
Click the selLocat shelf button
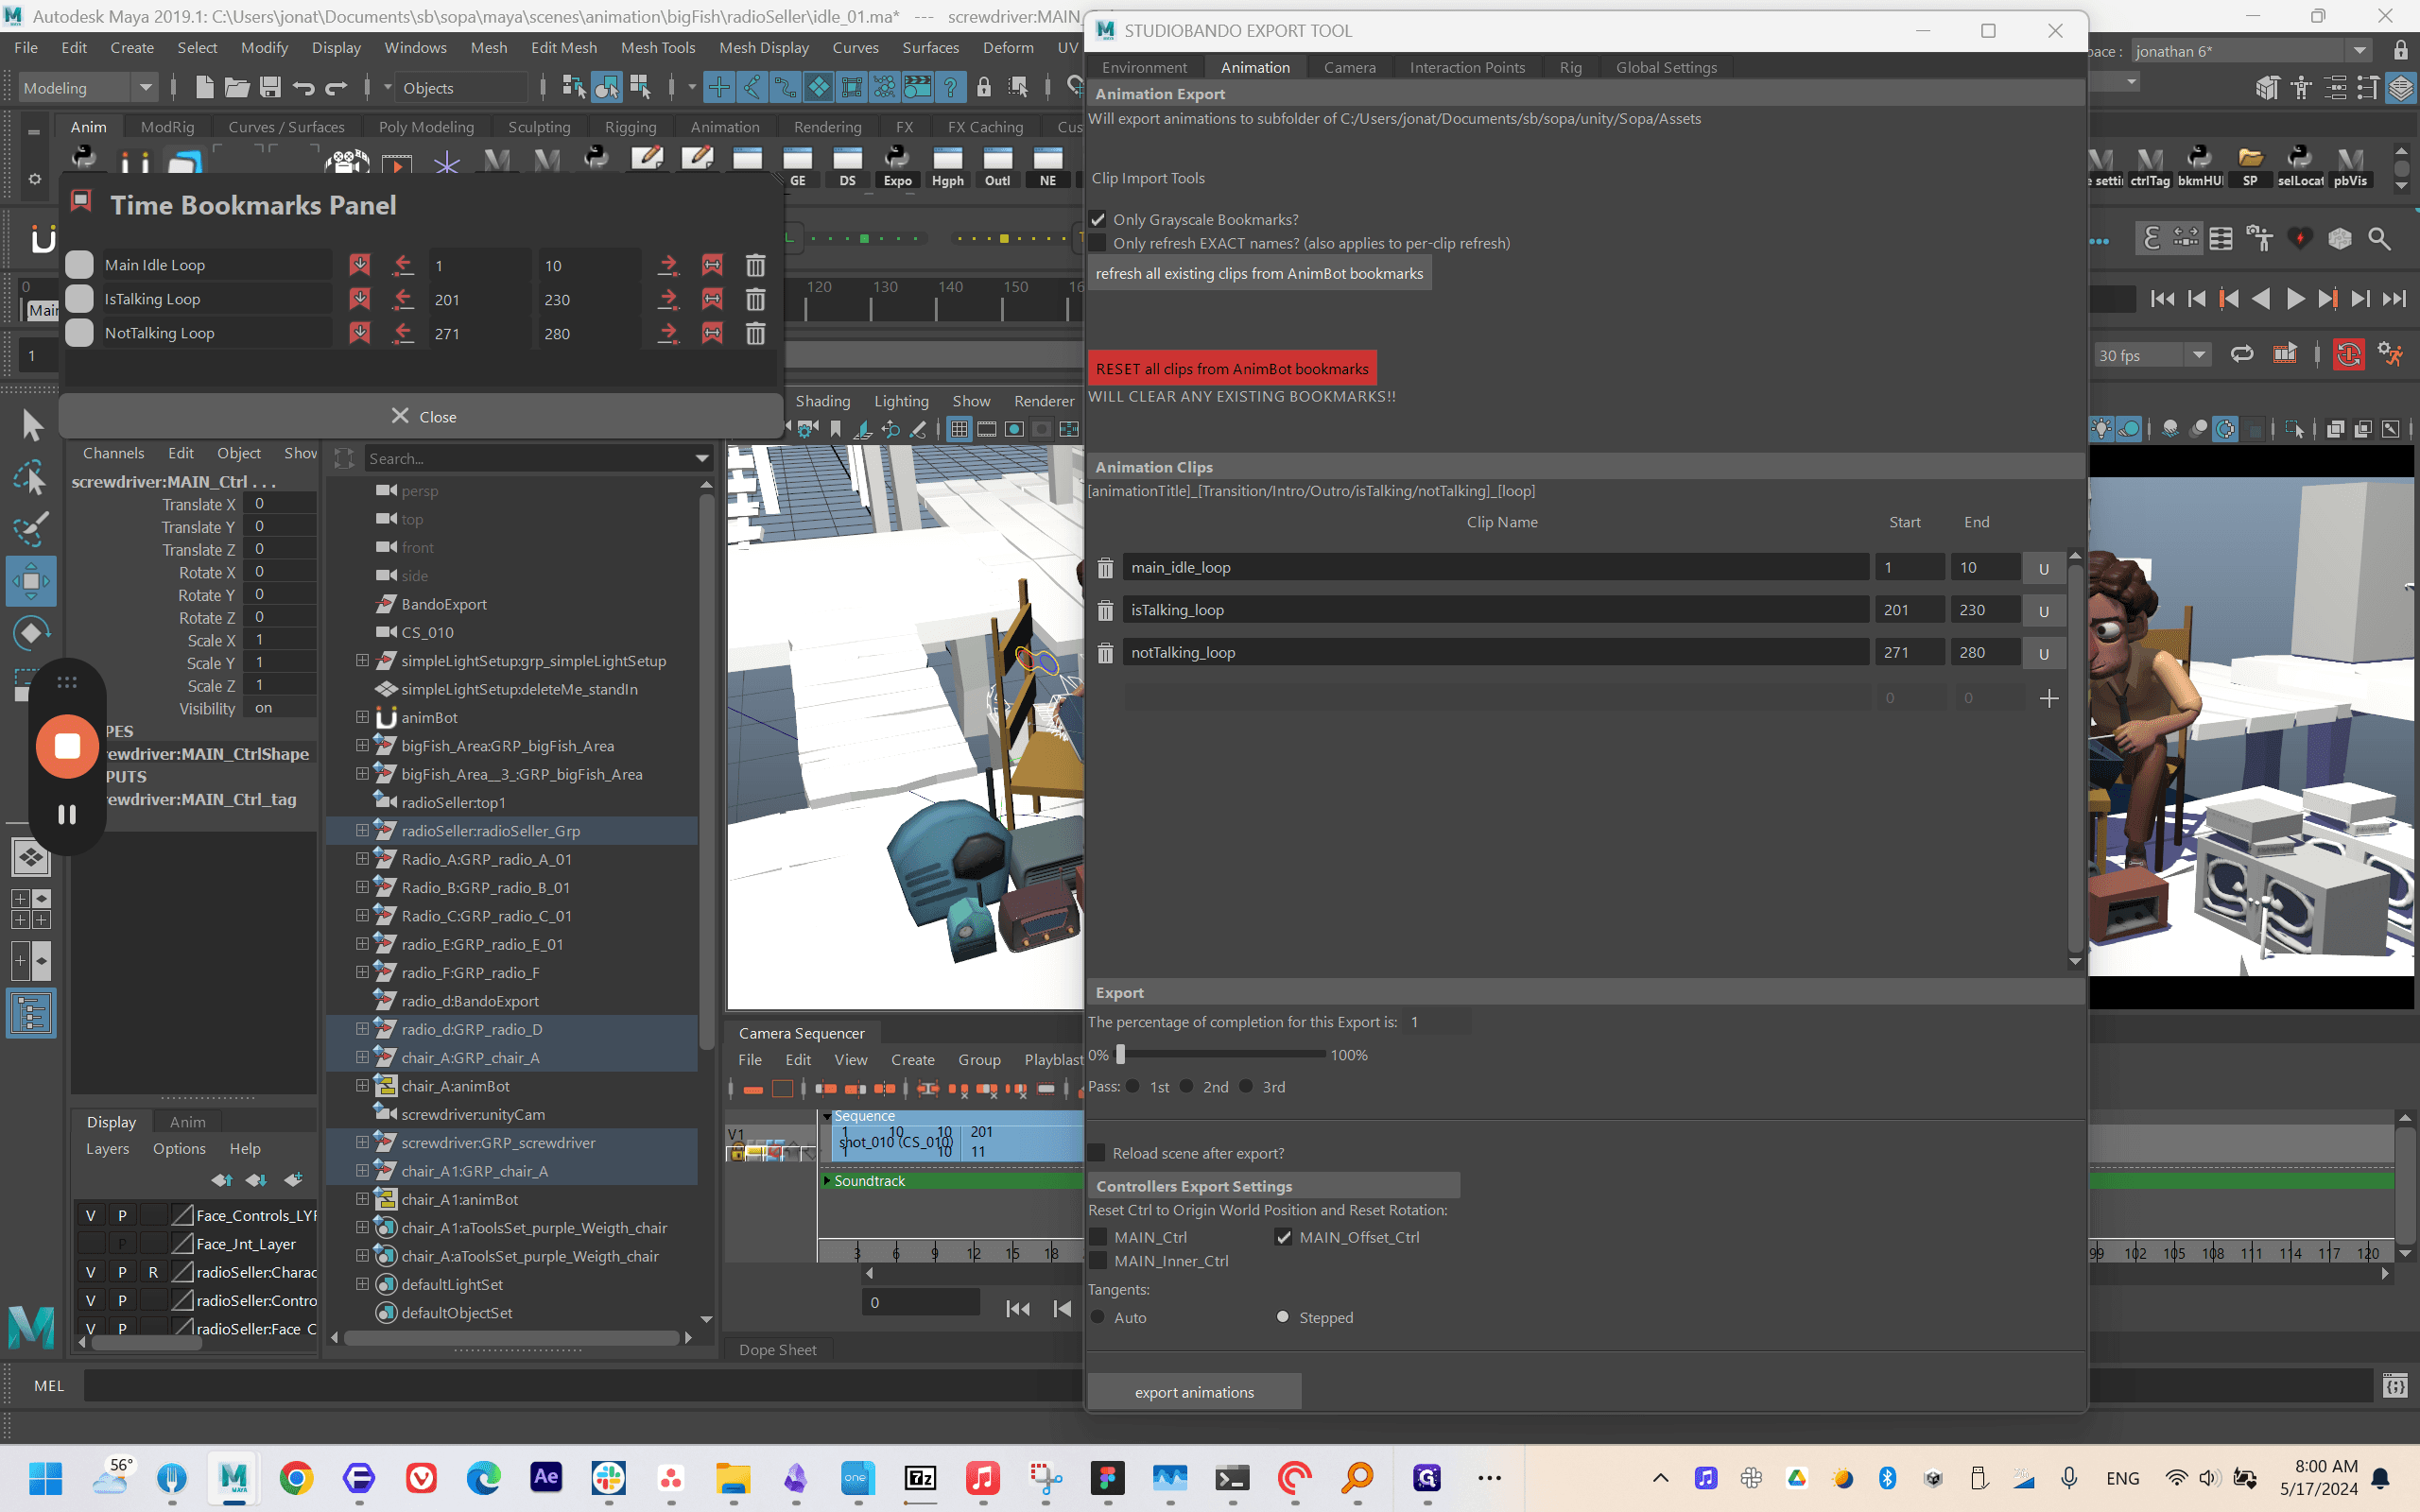pos(2299,167)
